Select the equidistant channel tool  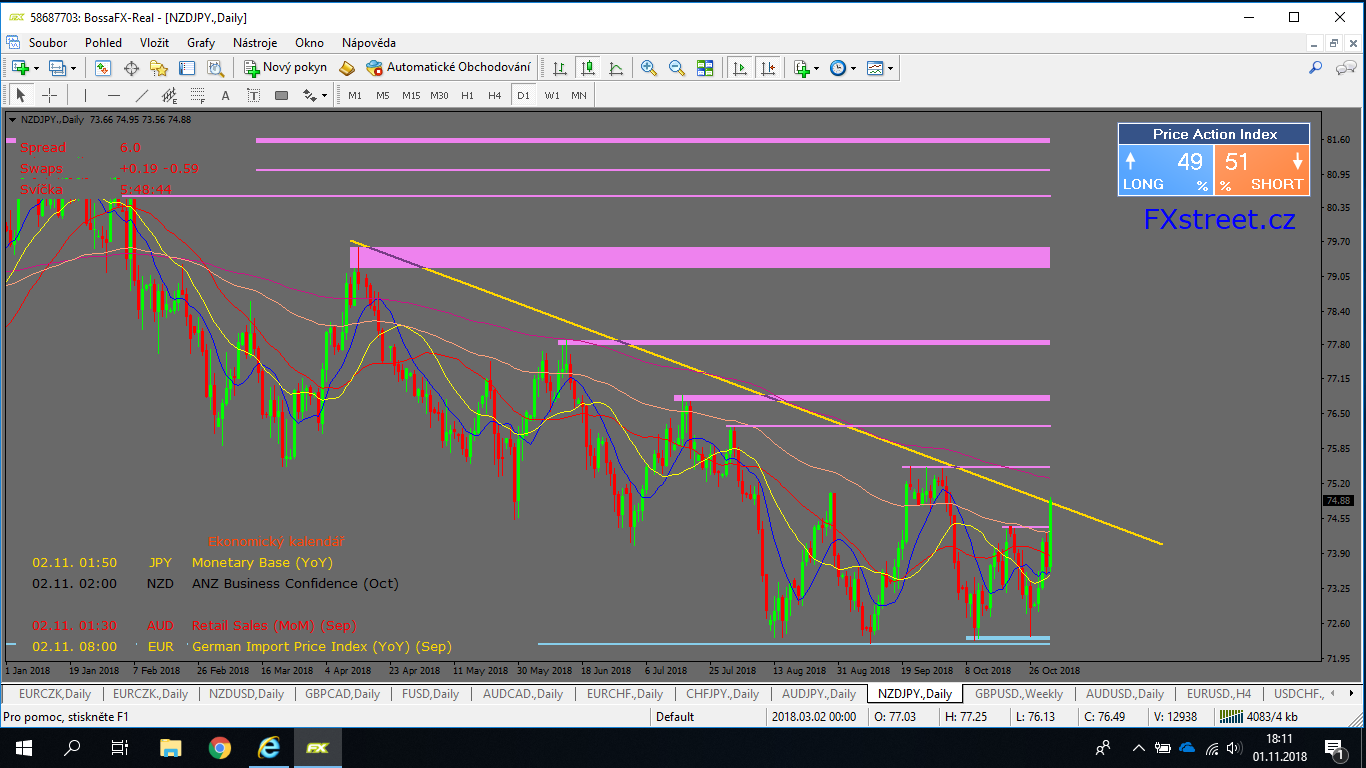tap(170, 95)
